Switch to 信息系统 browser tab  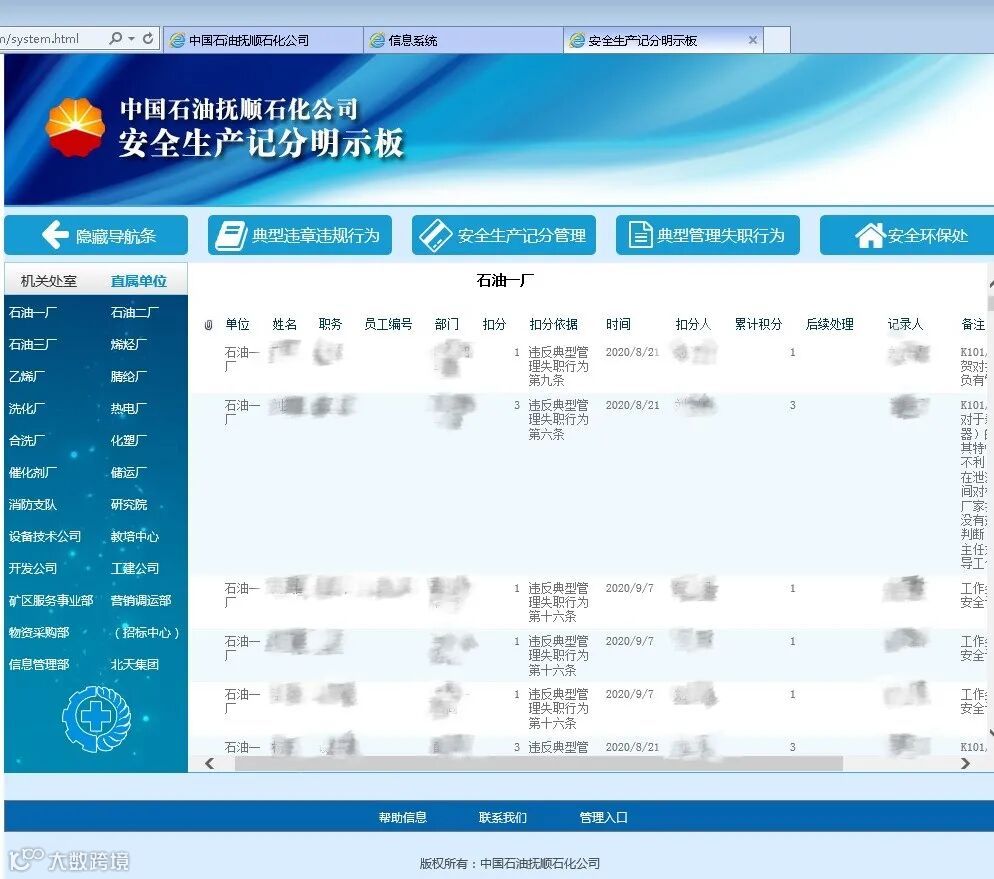coord(463,40)
